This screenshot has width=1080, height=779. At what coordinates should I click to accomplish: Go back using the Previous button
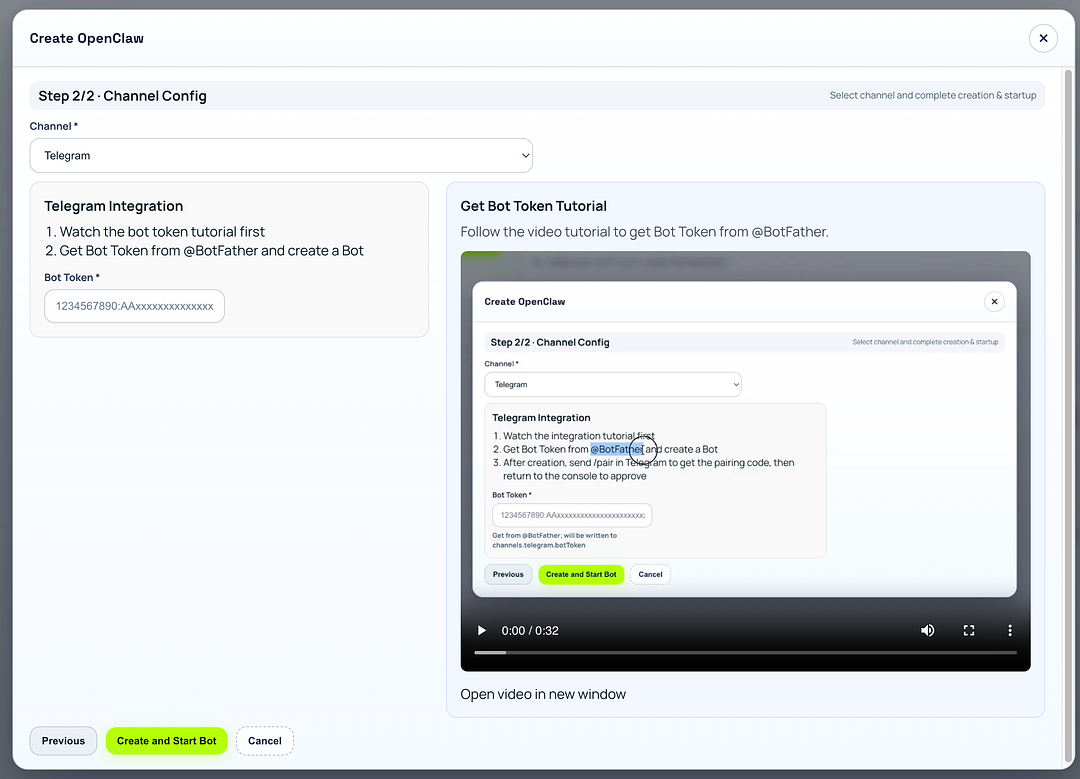click(63, 741)
